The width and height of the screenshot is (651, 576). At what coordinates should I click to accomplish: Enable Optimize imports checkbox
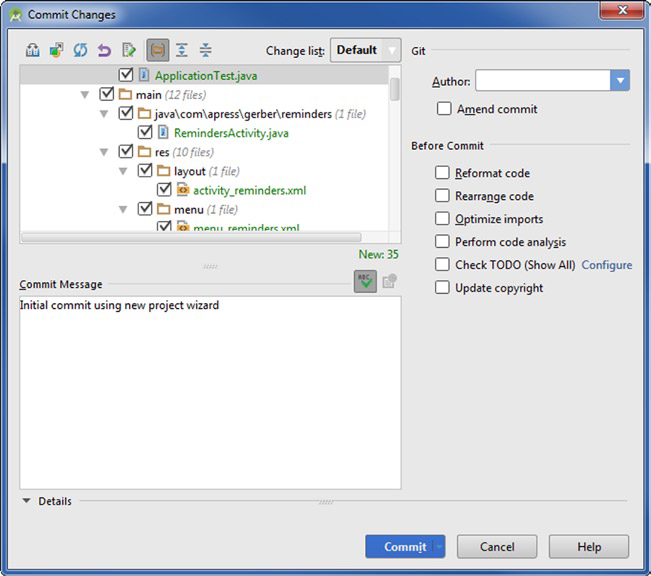442,219
